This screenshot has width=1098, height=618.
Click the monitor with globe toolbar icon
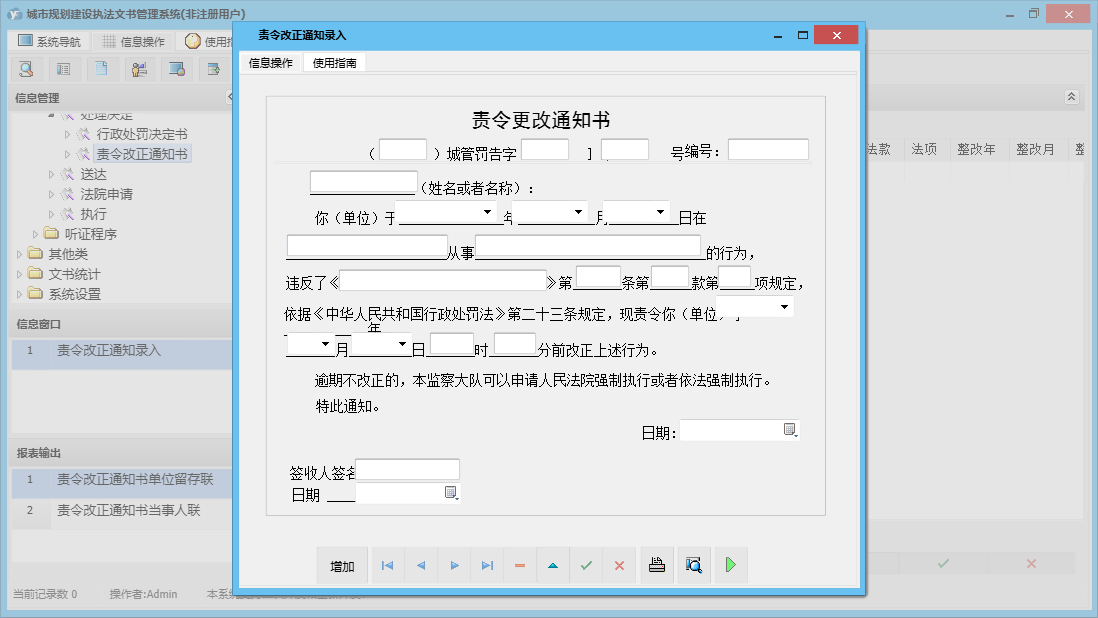(177, 68)
